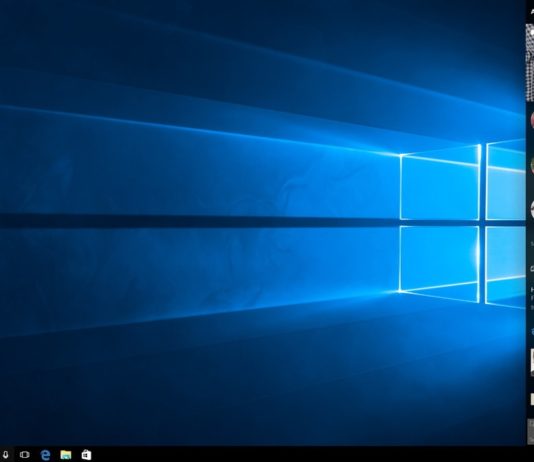
Task: Launch Microsoft Edge from the taskbar
Action: [x=45, y=455]
